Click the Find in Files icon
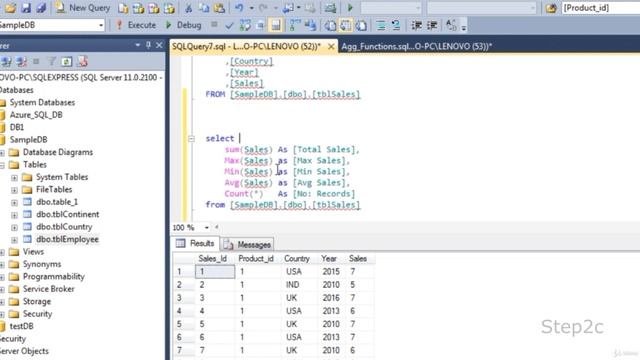Image resolution: width=640 pixels, height=360 pixels. pos(551,8)
